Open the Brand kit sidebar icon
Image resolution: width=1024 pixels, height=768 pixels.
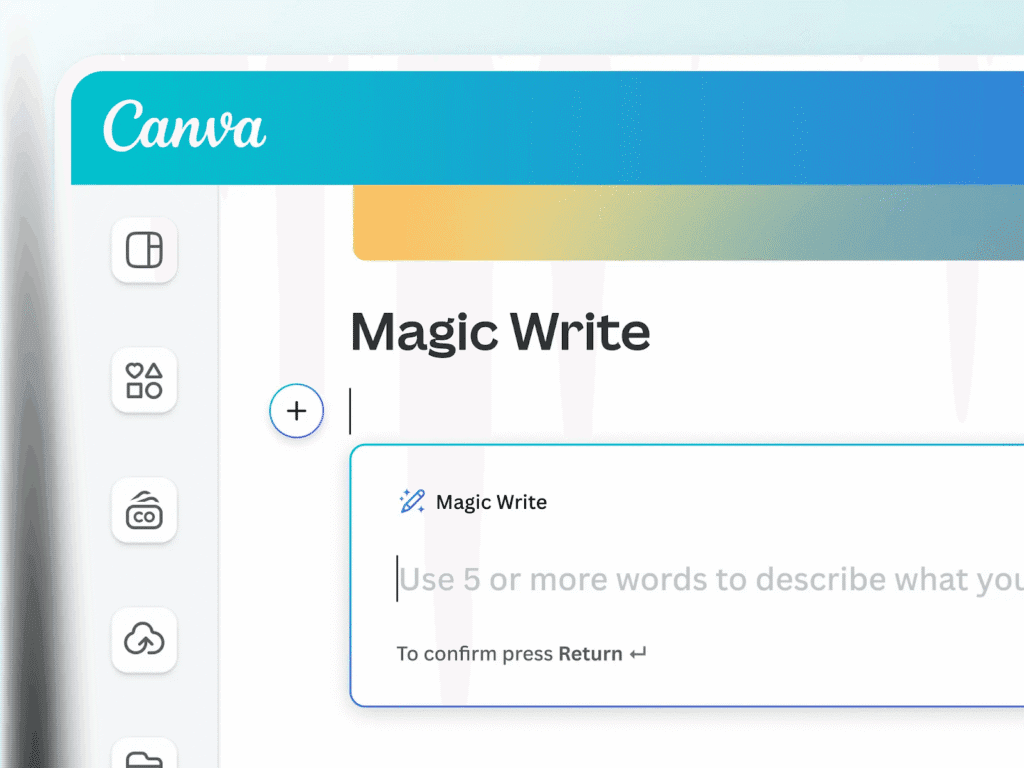(144, 510)
